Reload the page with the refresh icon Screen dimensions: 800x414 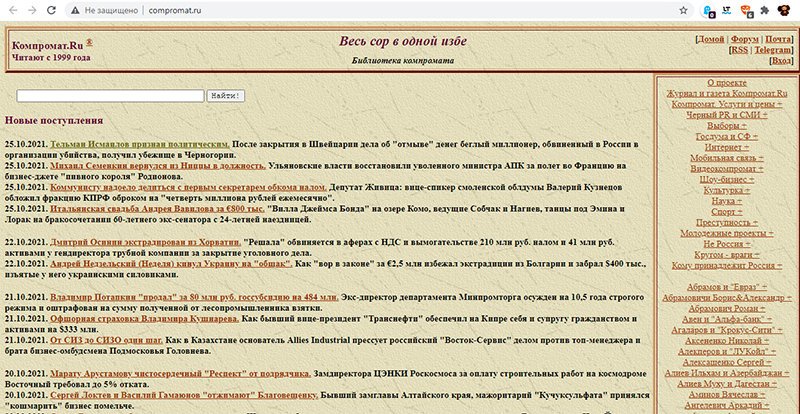click(x=51, y=10)
